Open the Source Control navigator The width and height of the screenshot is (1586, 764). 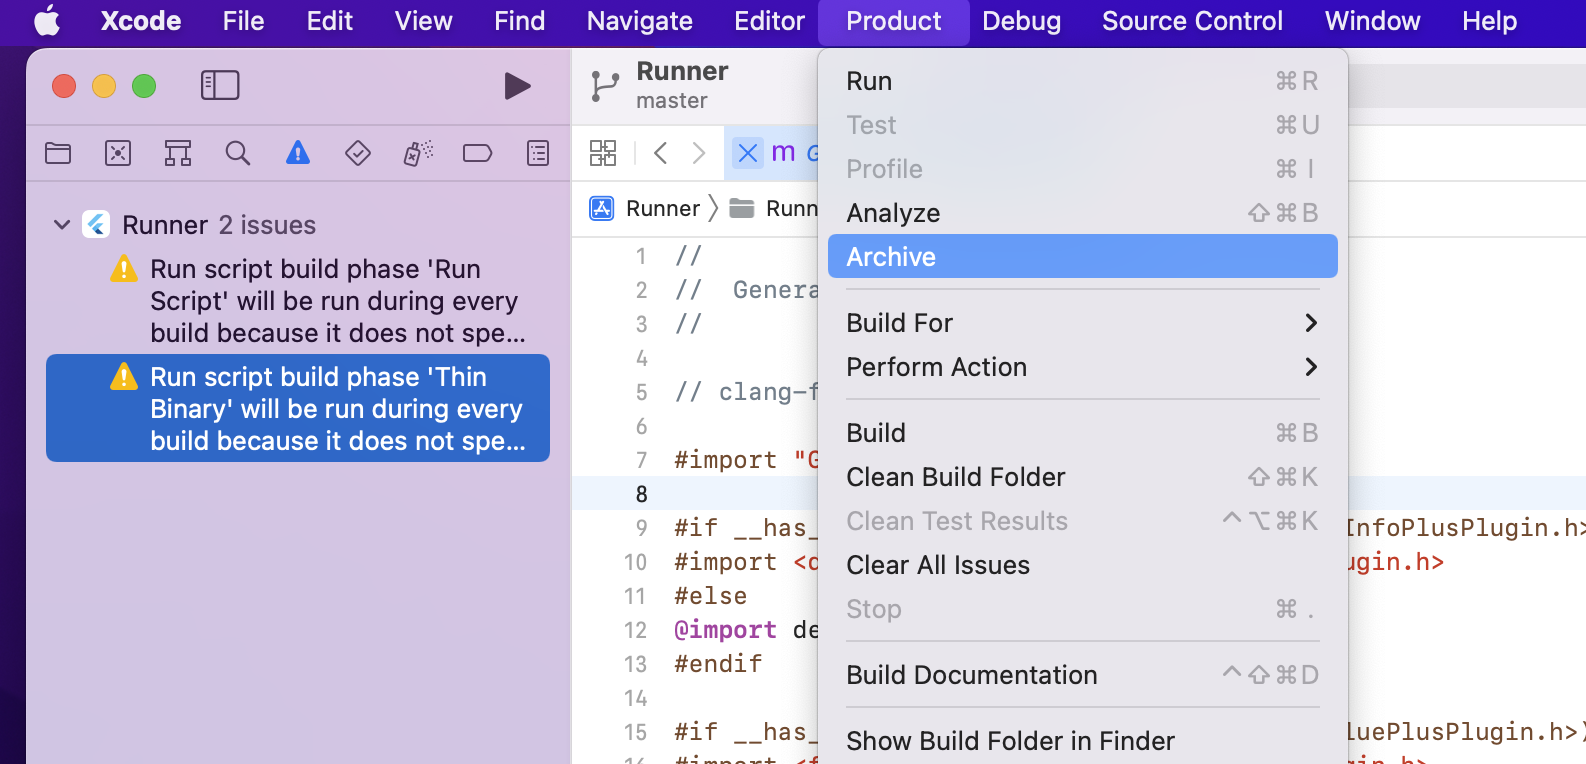(x=118, y=153)
